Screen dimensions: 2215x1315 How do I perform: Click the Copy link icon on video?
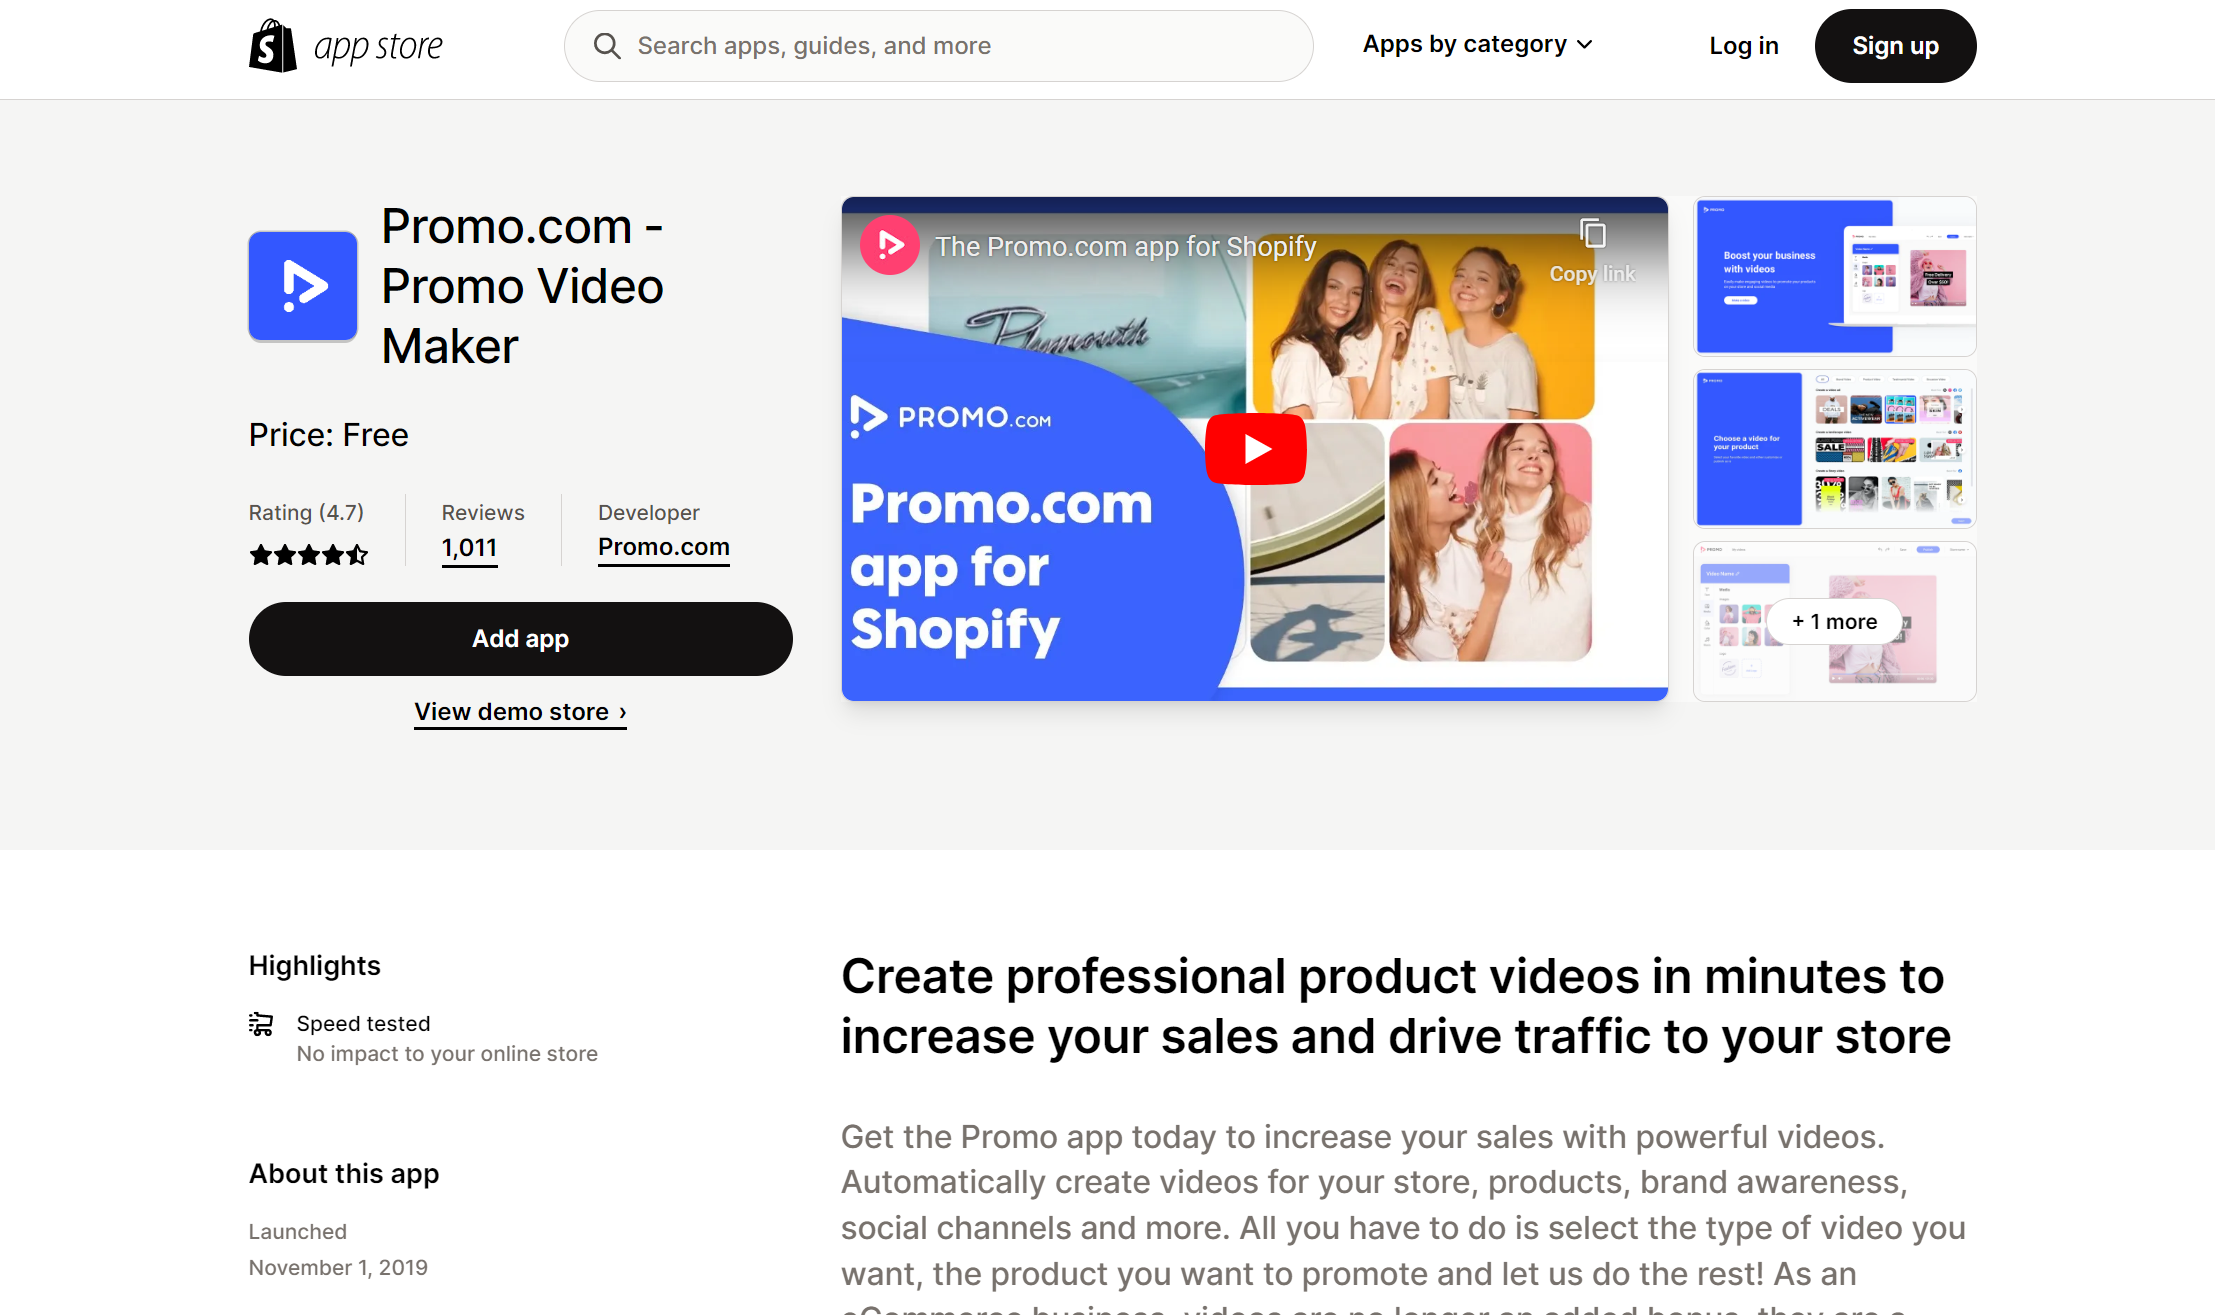pos(1593,234)
